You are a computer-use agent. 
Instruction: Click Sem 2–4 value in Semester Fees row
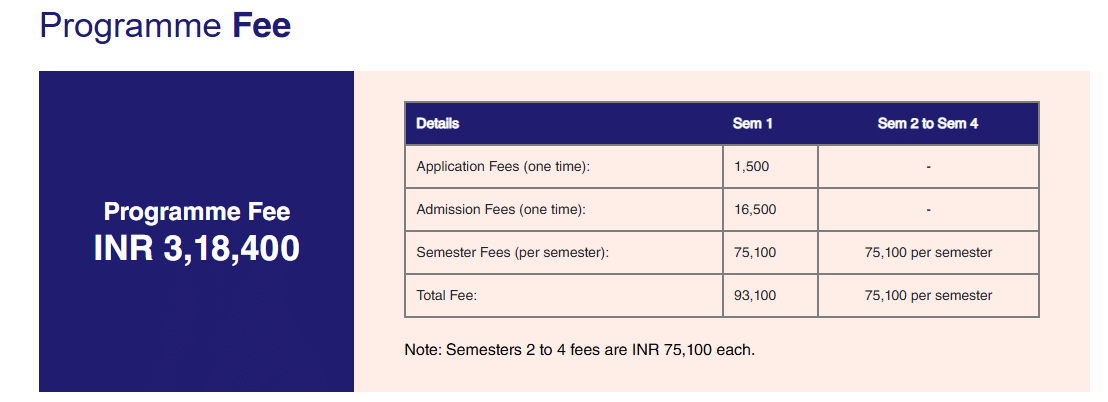point(928,253)
